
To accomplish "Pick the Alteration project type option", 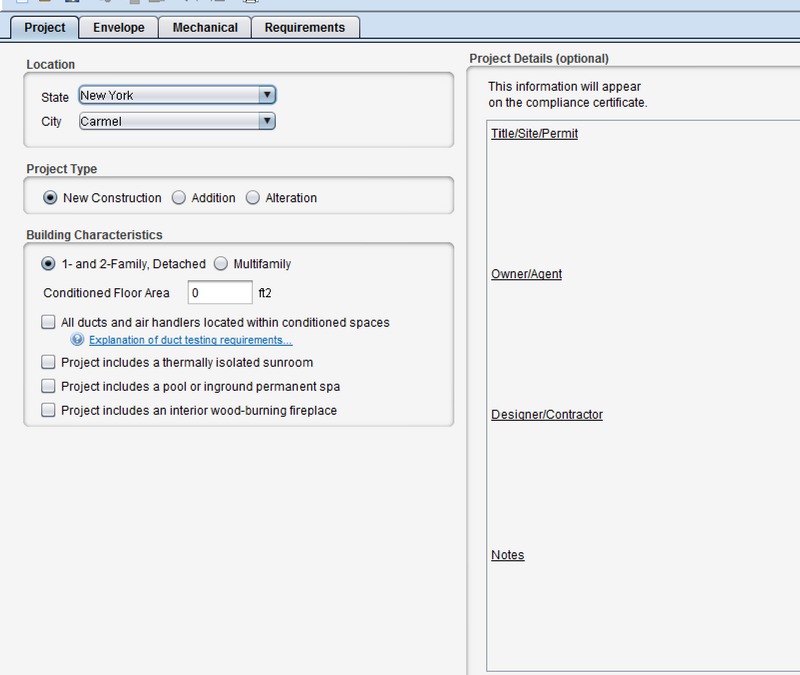I will coord(253,198).
